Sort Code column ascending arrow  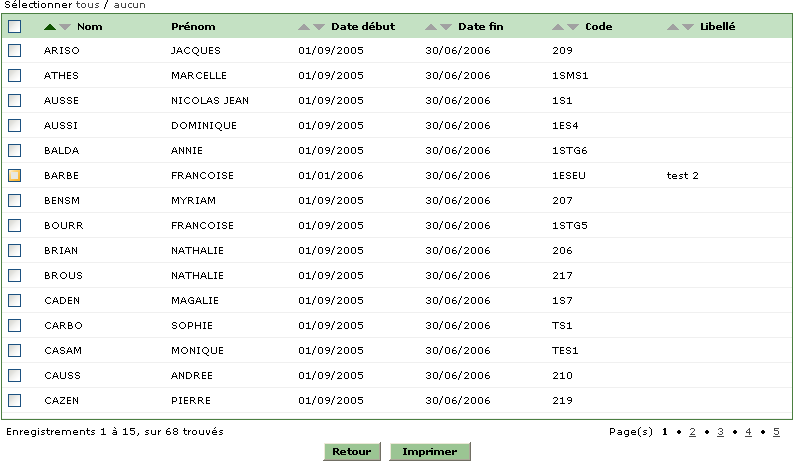[557, 27]
